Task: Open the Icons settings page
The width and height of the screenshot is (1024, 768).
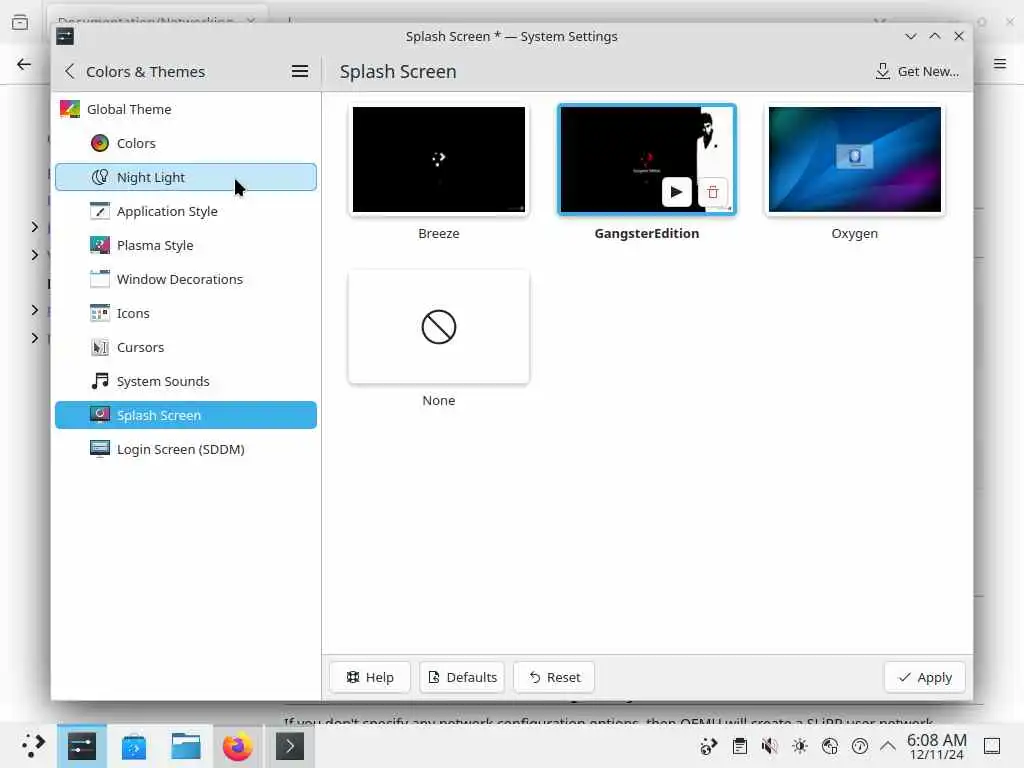Action: (x=185, y=313)
